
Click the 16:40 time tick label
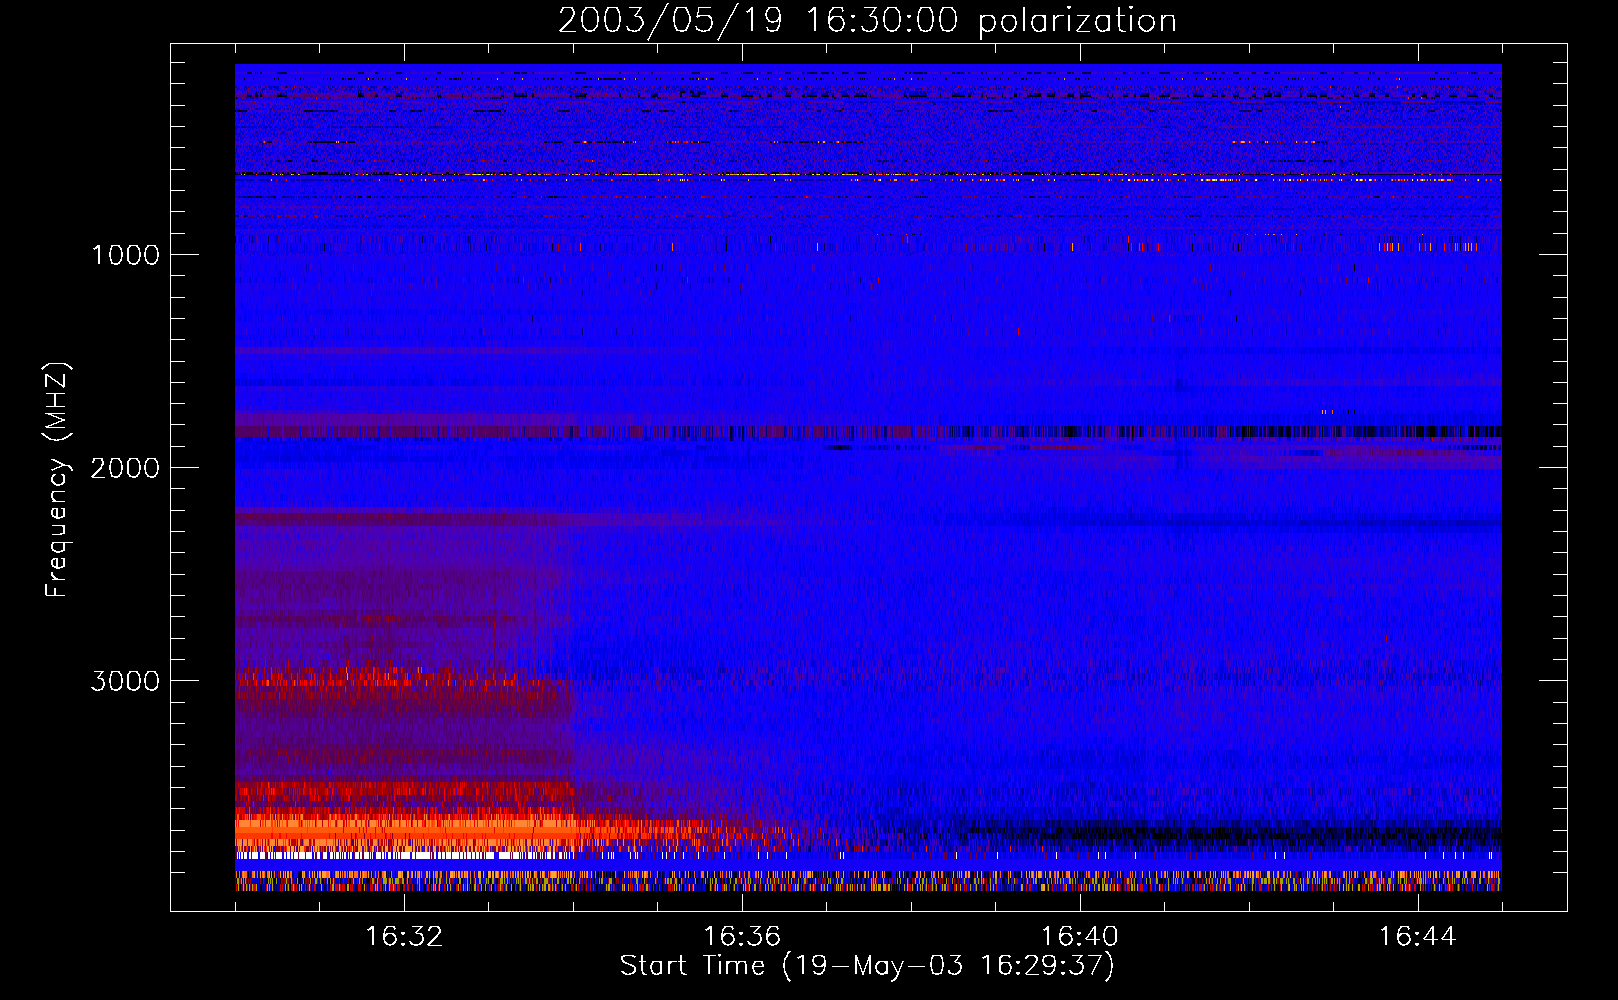click(x=1080, y=937)
